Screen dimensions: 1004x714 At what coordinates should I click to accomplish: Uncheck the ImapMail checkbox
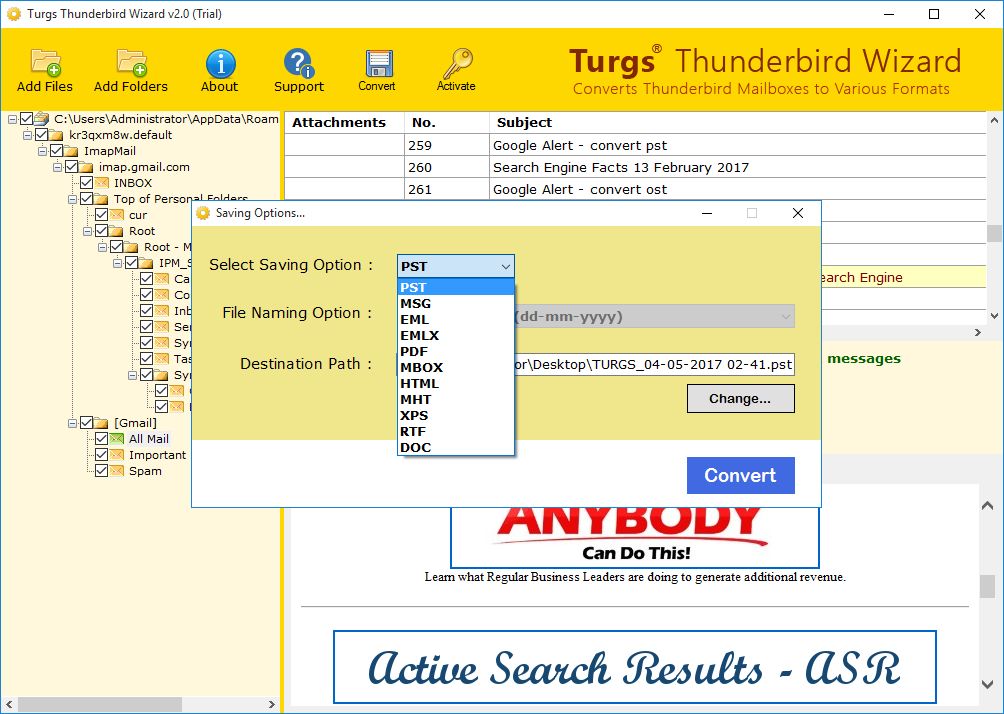pyautogui.click(x=56, y=151)
